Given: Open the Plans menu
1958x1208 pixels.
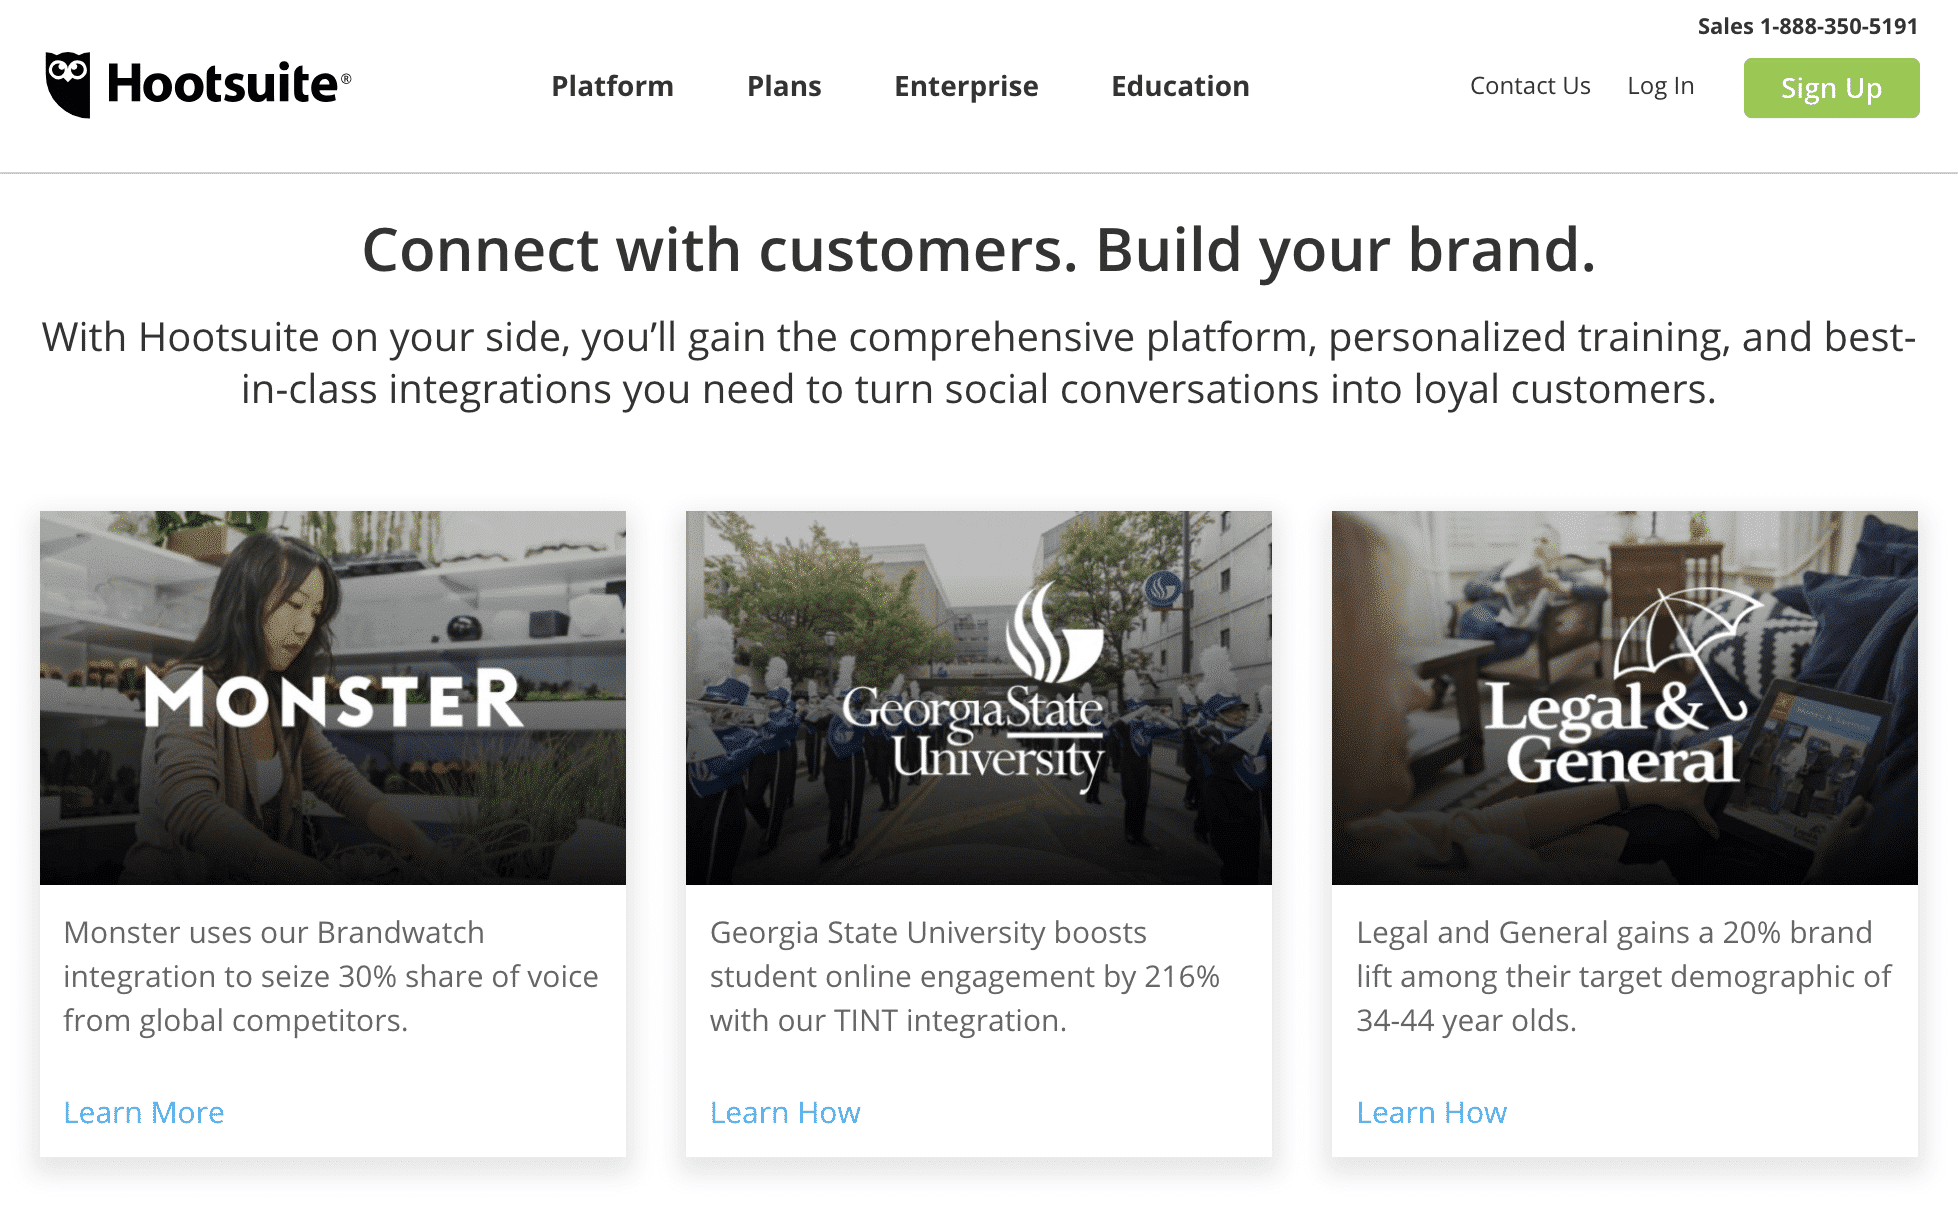Looking at the screenshot, I should (784, 86).
